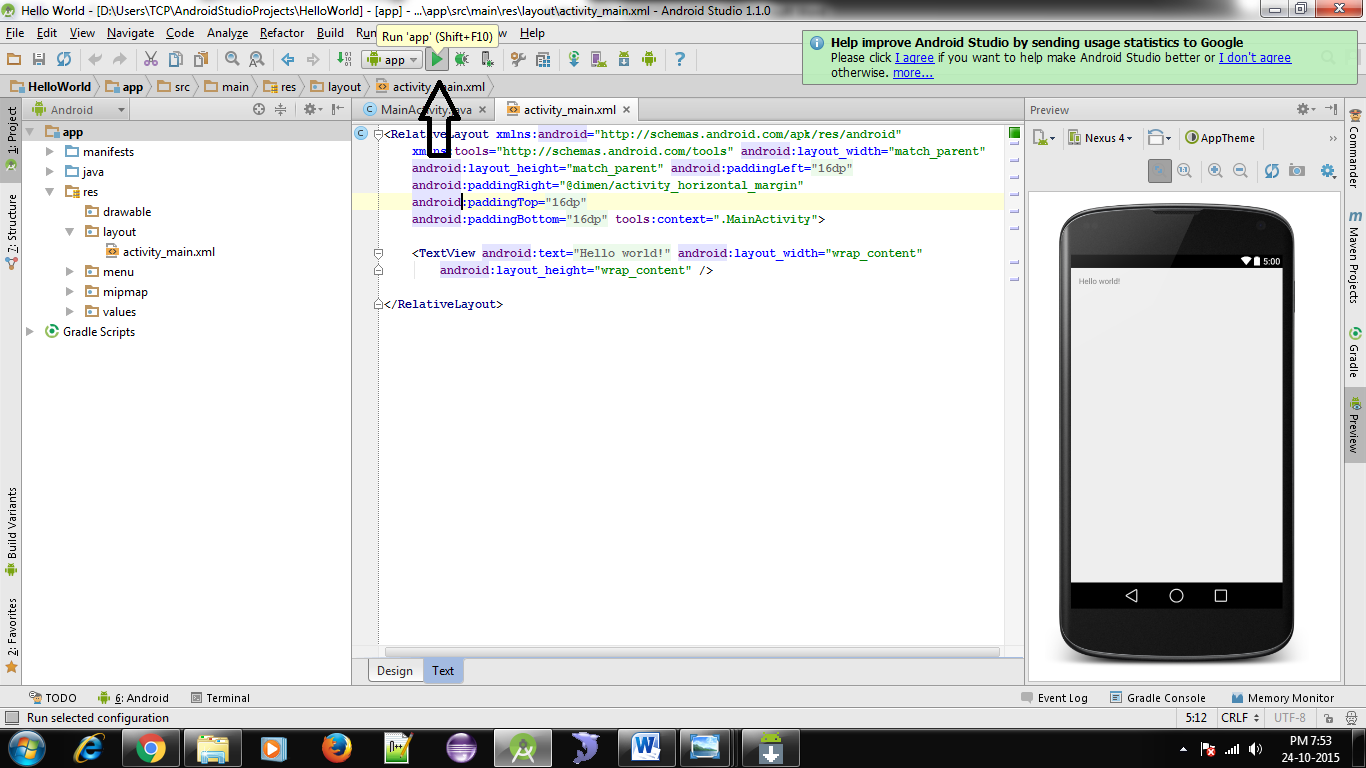Toggle the 1: Project tool window

pos(12,138)
